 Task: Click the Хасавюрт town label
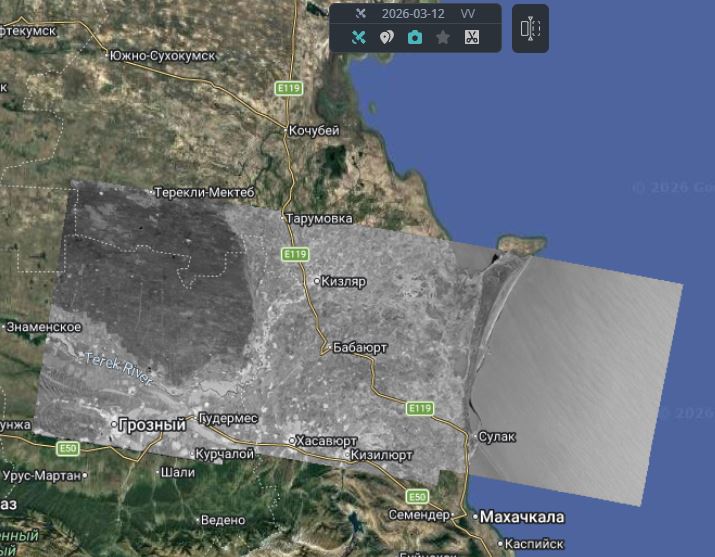pyautogui.click(x=327, y=440)
